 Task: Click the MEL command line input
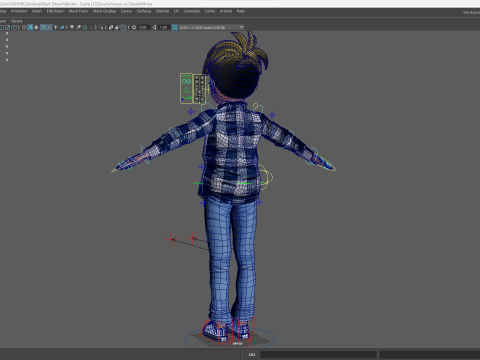tap(318, 355)
